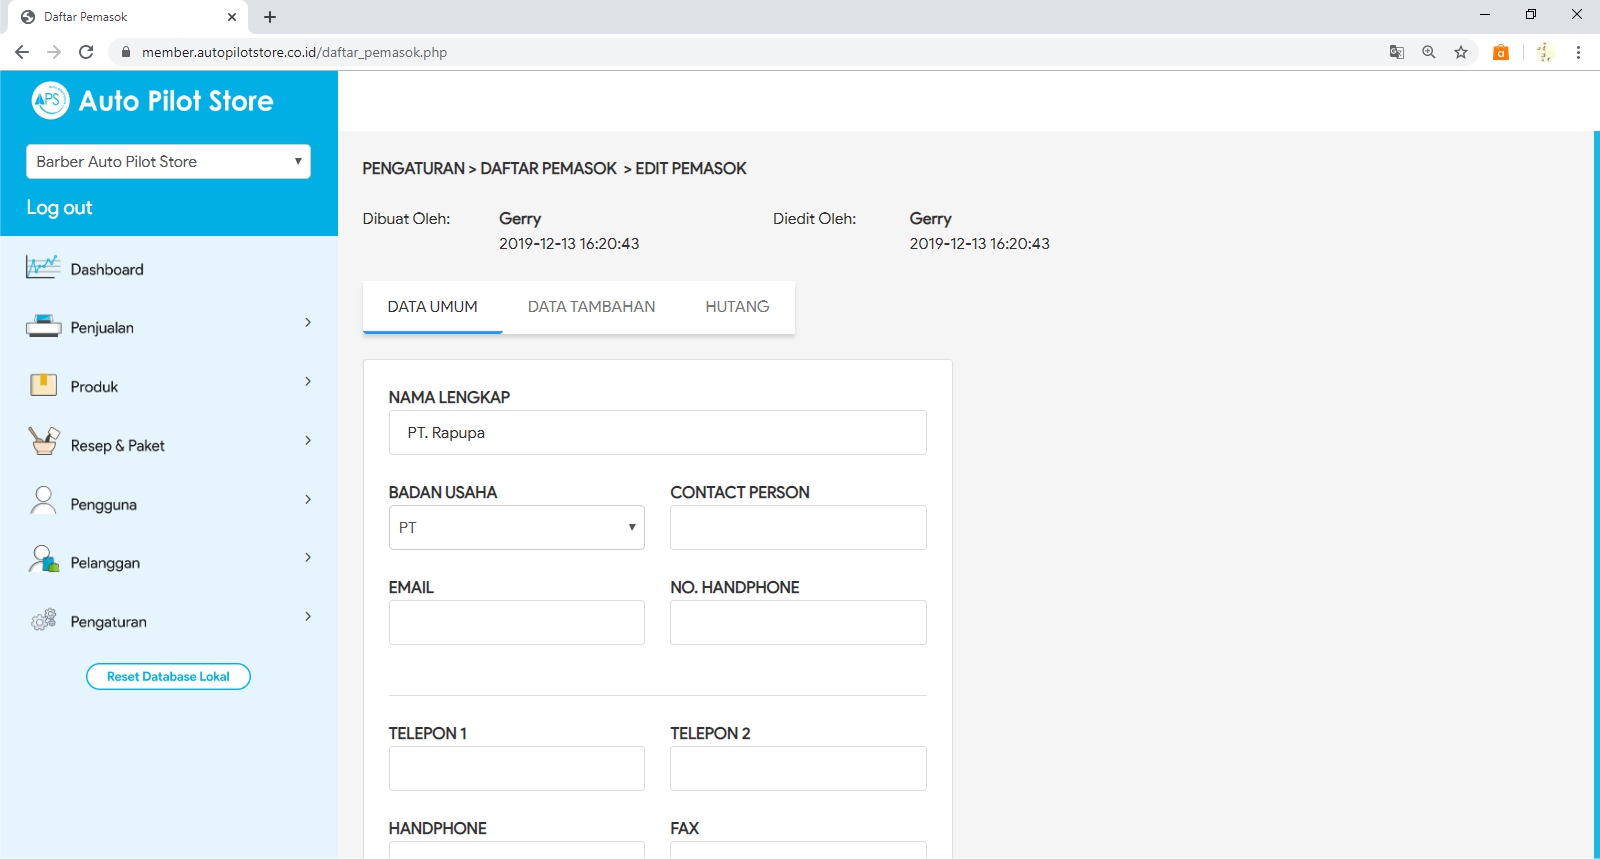Click the Produk box icon

click(x=43, y=386)
